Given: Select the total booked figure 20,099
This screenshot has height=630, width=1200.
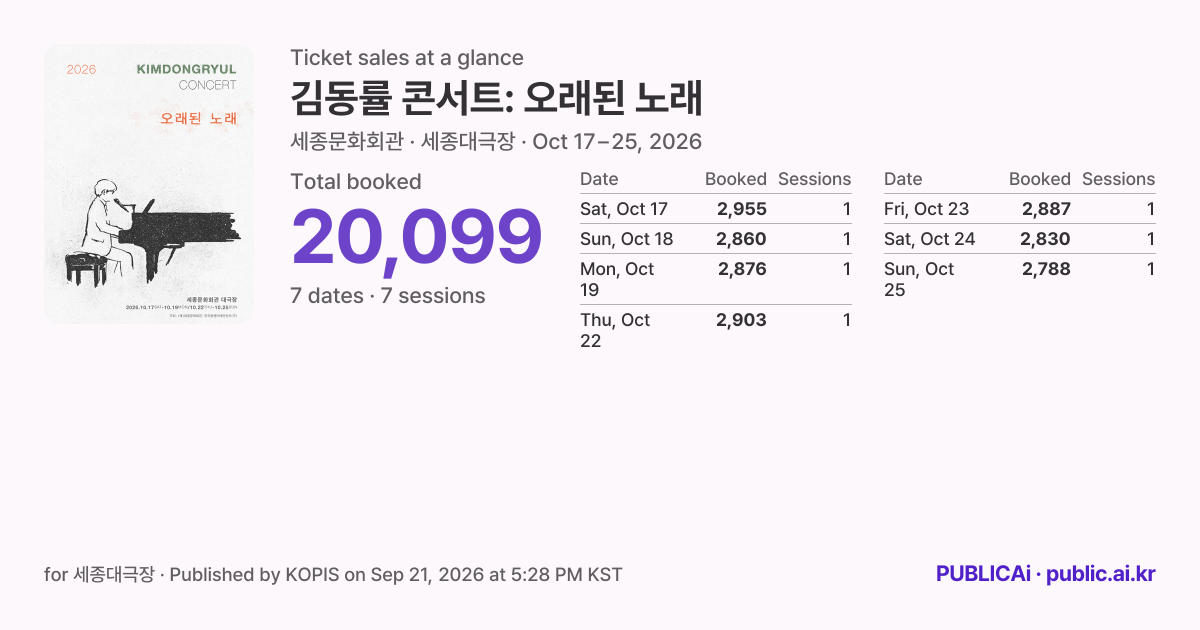Looking at the screenshot, I should pyautogui.click(x=416, y=238).
